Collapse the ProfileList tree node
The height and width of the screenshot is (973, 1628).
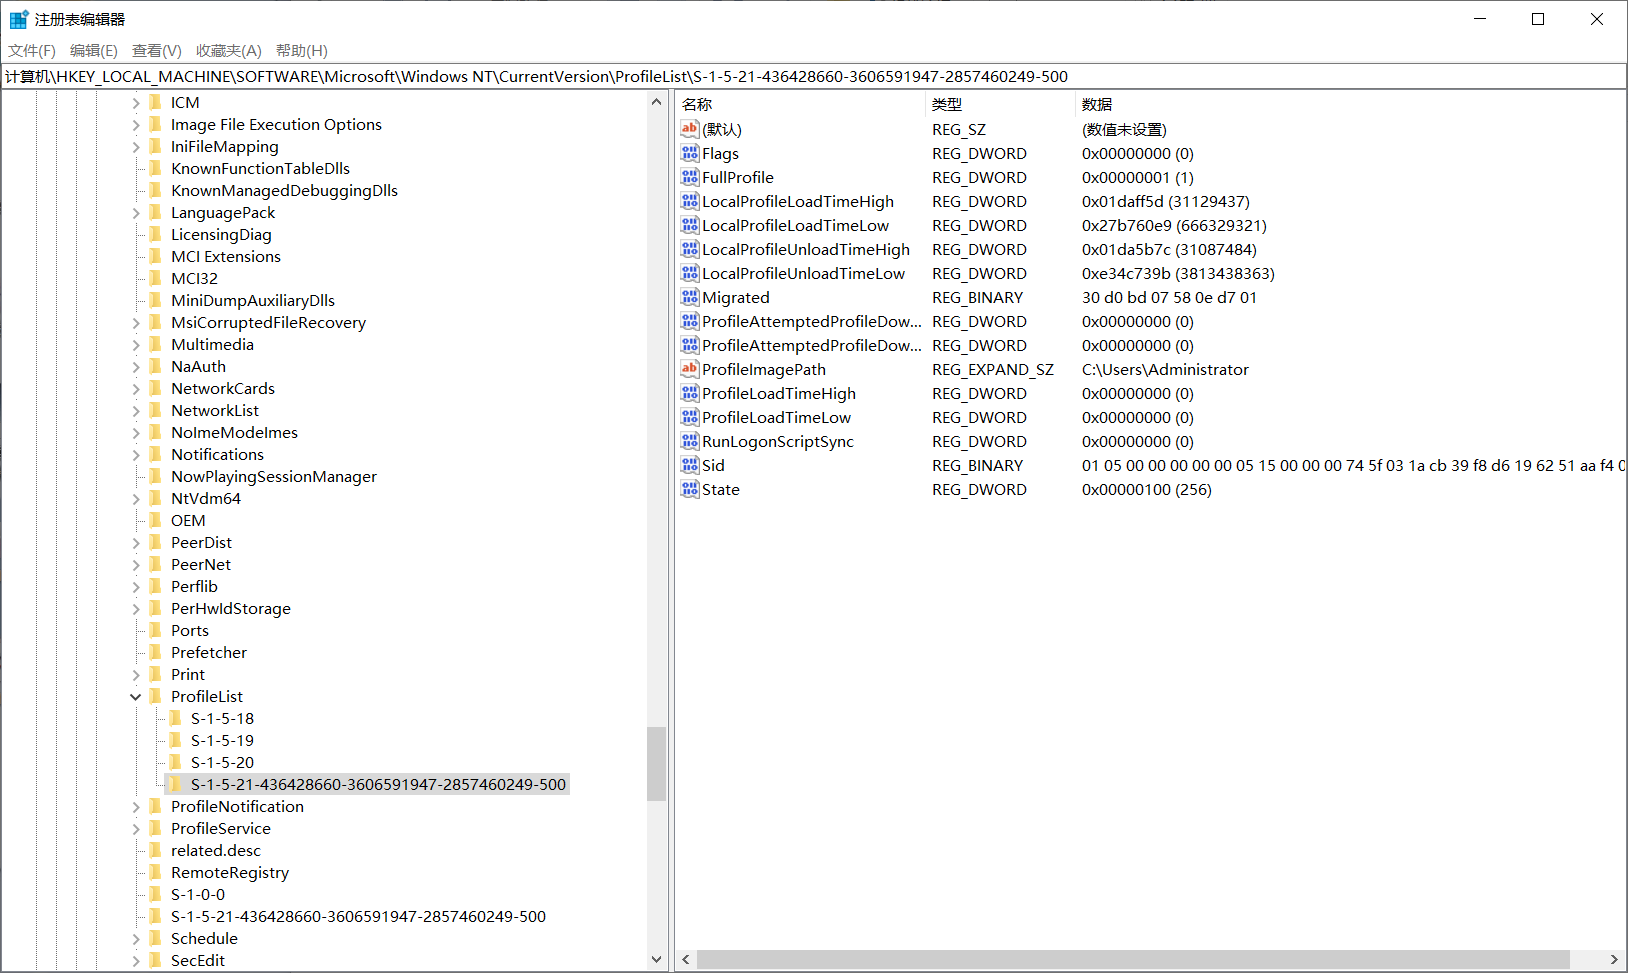136,697
